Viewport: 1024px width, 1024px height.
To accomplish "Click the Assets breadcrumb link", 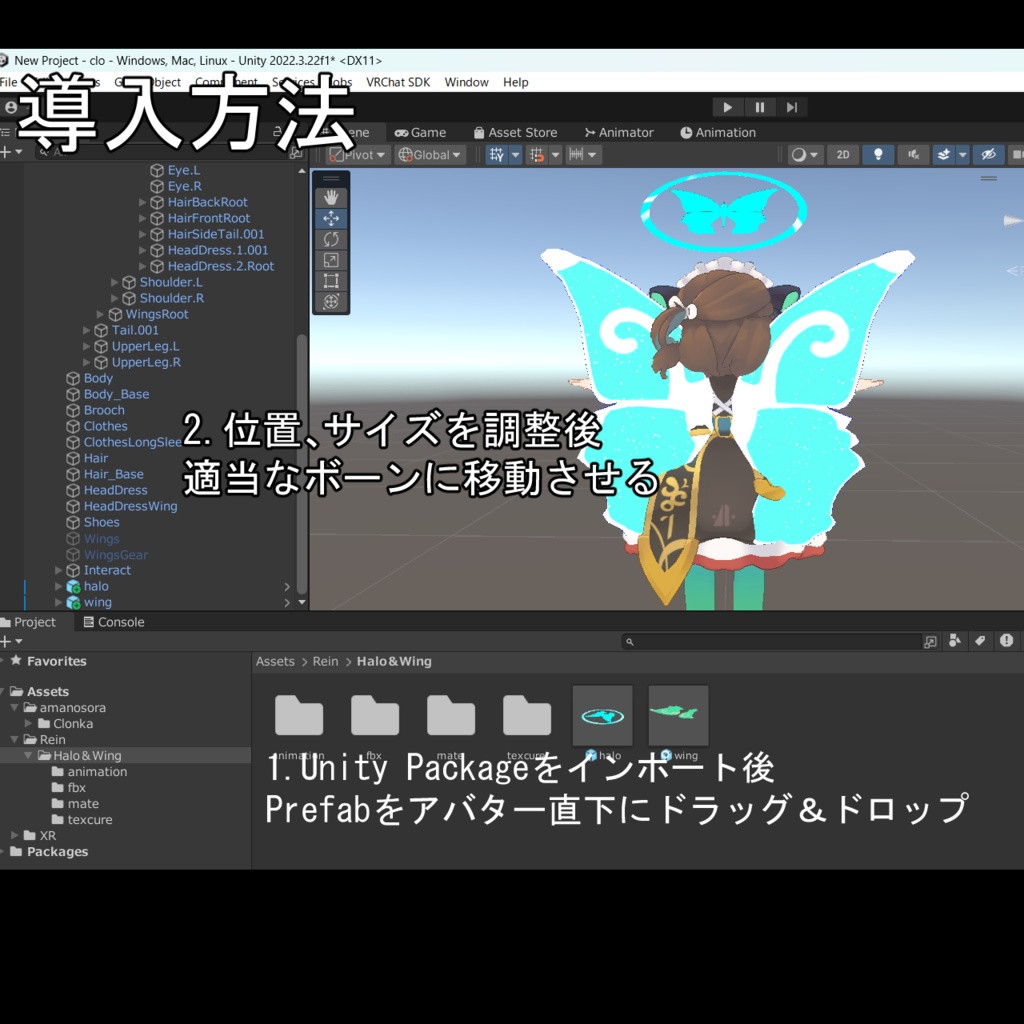I will pyautogui.click(x=275, y=662).
